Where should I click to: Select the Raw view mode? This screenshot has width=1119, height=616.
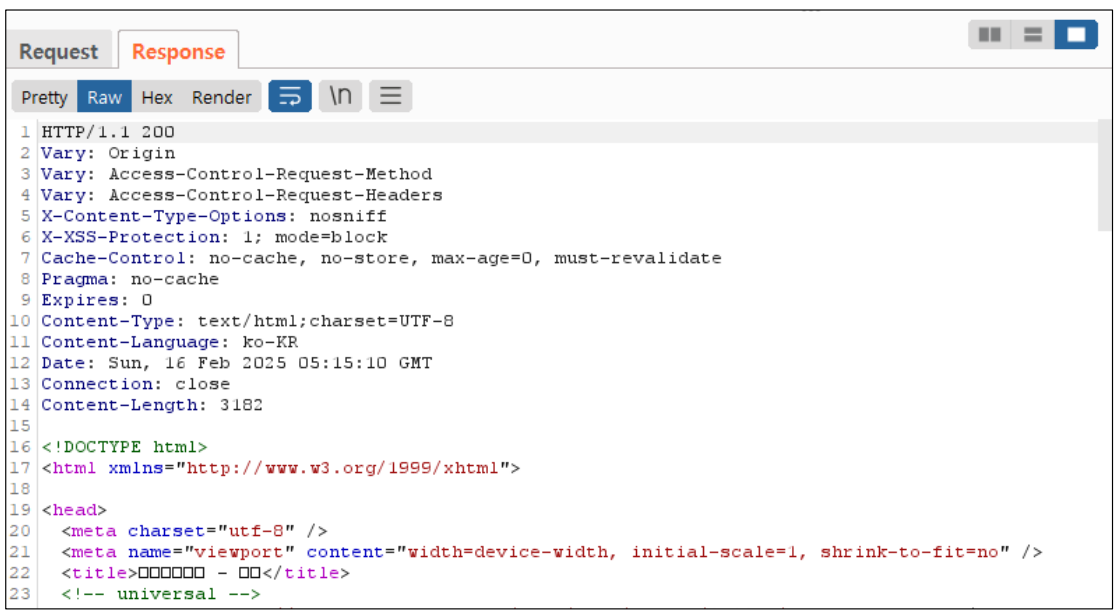pyautogui.click(x=104, y=97)
